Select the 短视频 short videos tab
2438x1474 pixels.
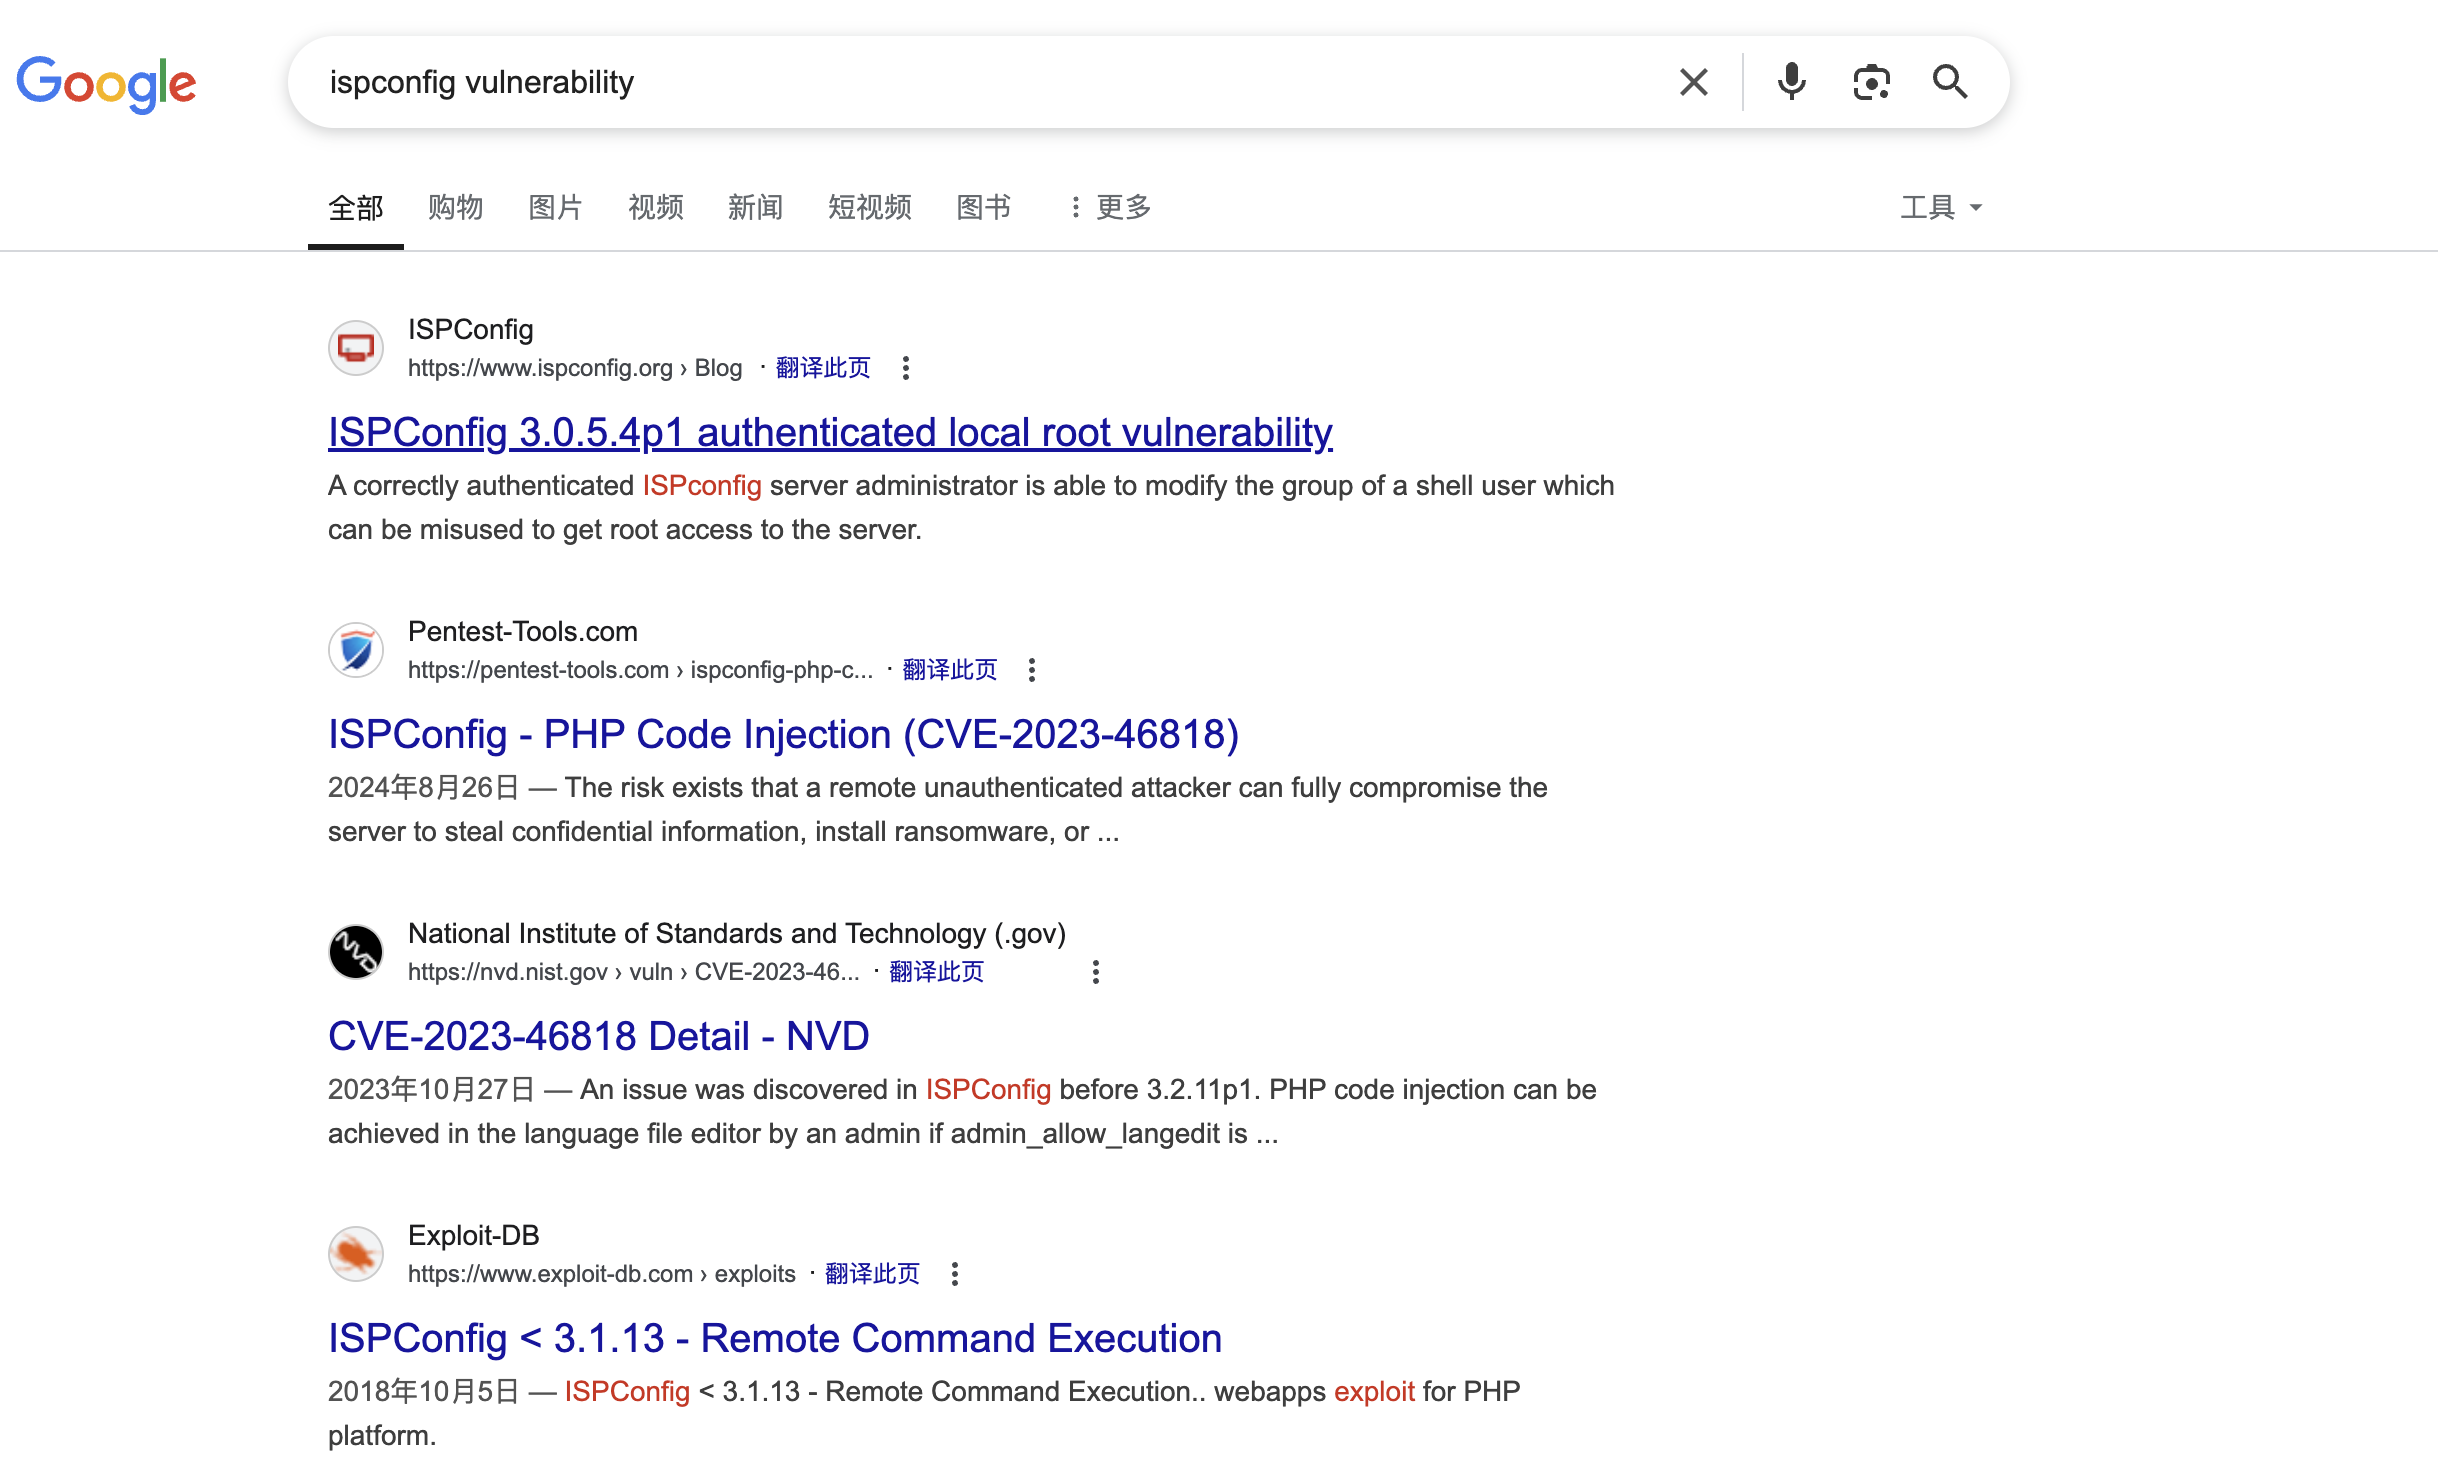pyautogui.click(x=869, y=208)
